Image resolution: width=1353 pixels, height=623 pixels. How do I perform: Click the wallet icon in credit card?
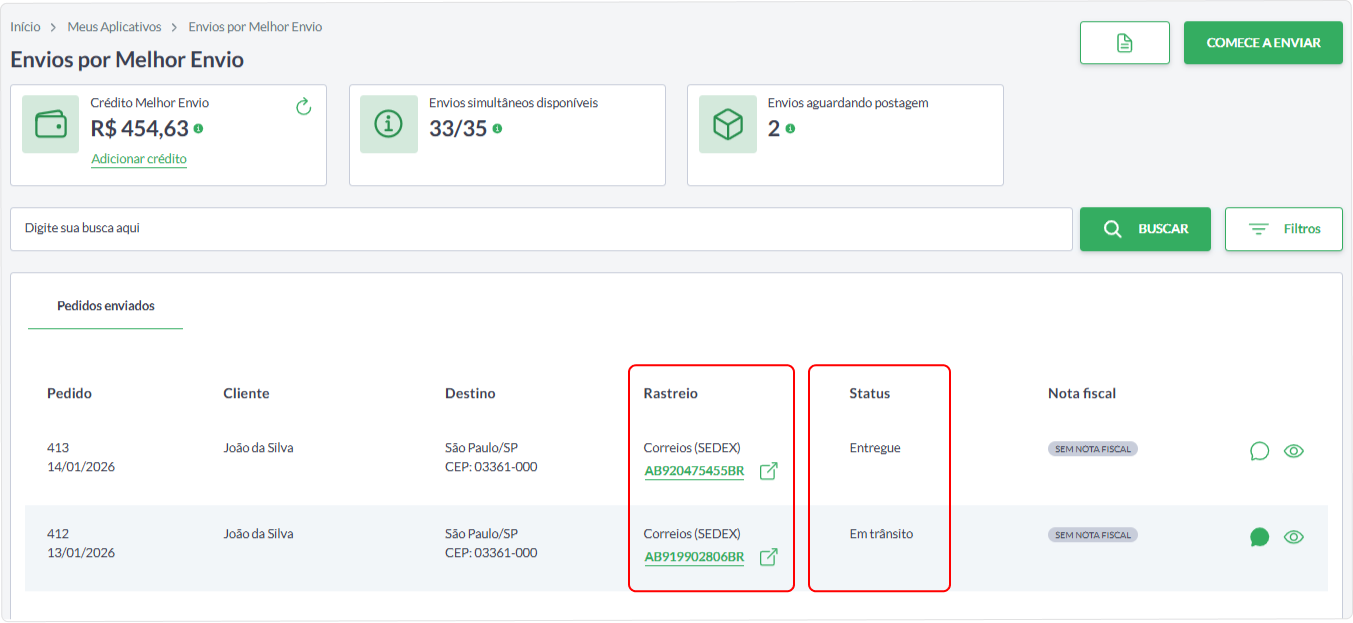51,124
